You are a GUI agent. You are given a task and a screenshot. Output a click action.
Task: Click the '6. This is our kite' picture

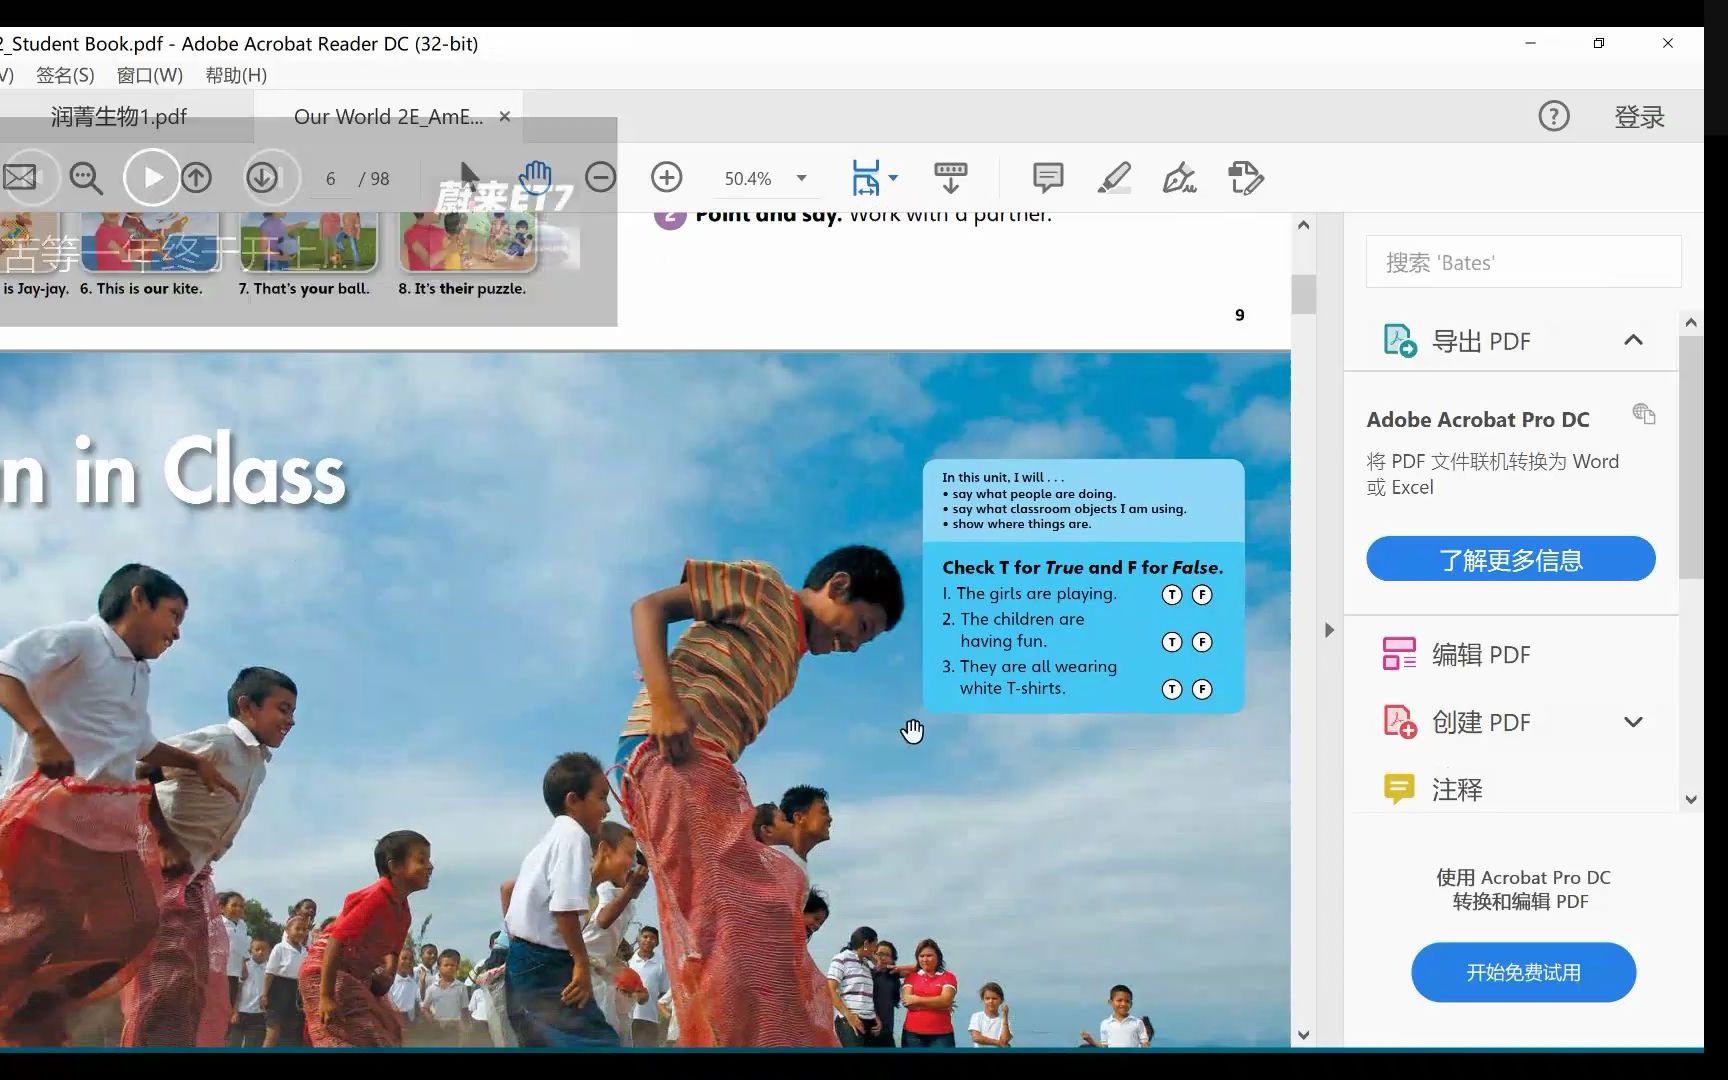(150, 242)
